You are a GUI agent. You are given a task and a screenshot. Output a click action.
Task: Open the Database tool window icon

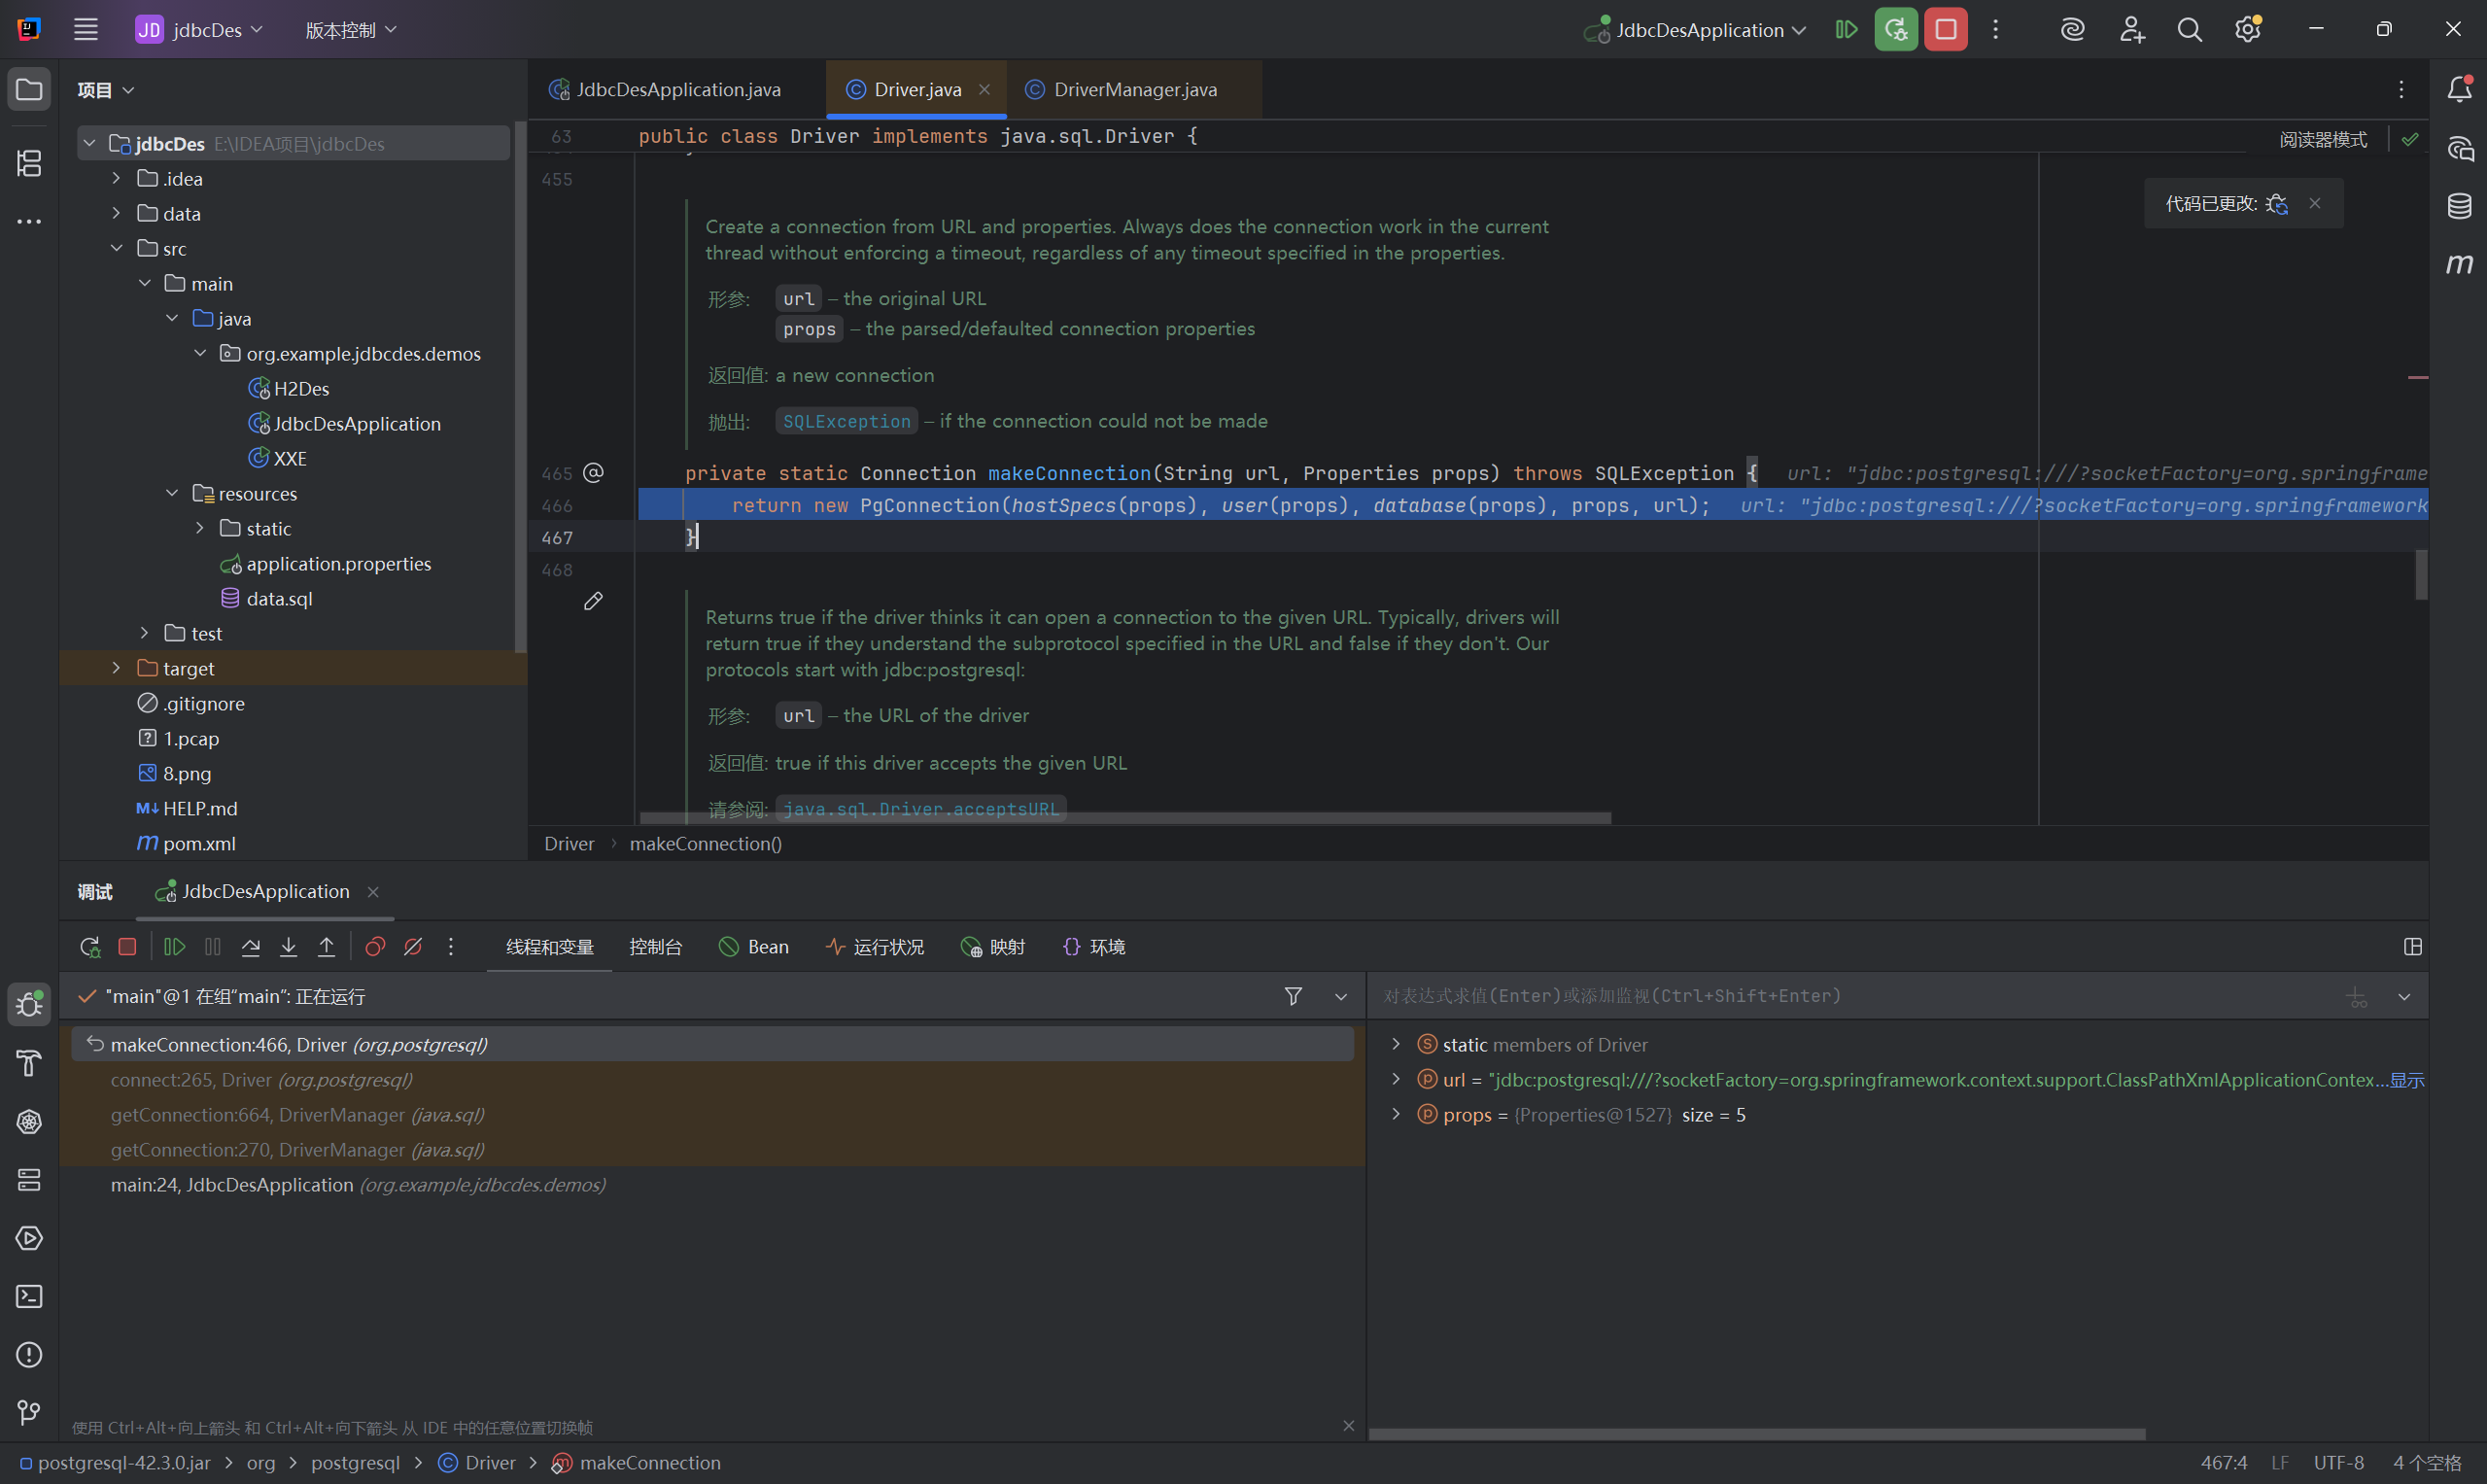2459,207
